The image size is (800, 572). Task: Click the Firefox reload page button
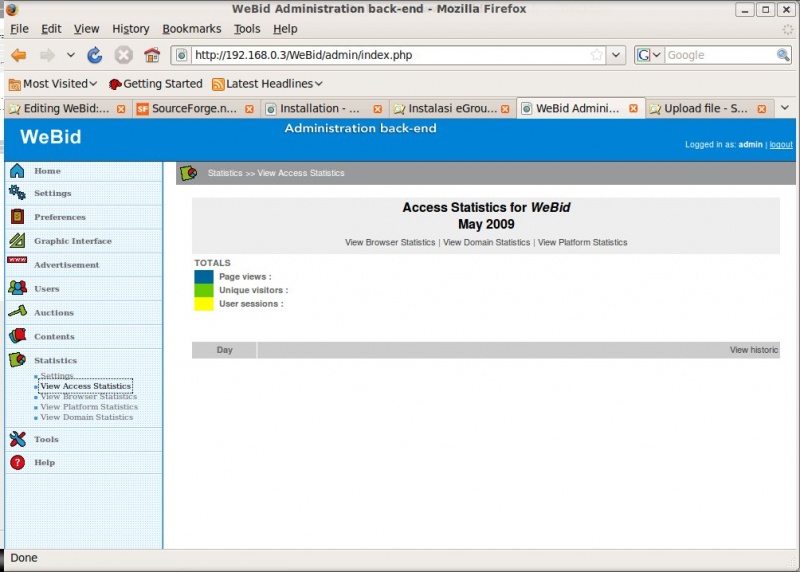[95, 55]
